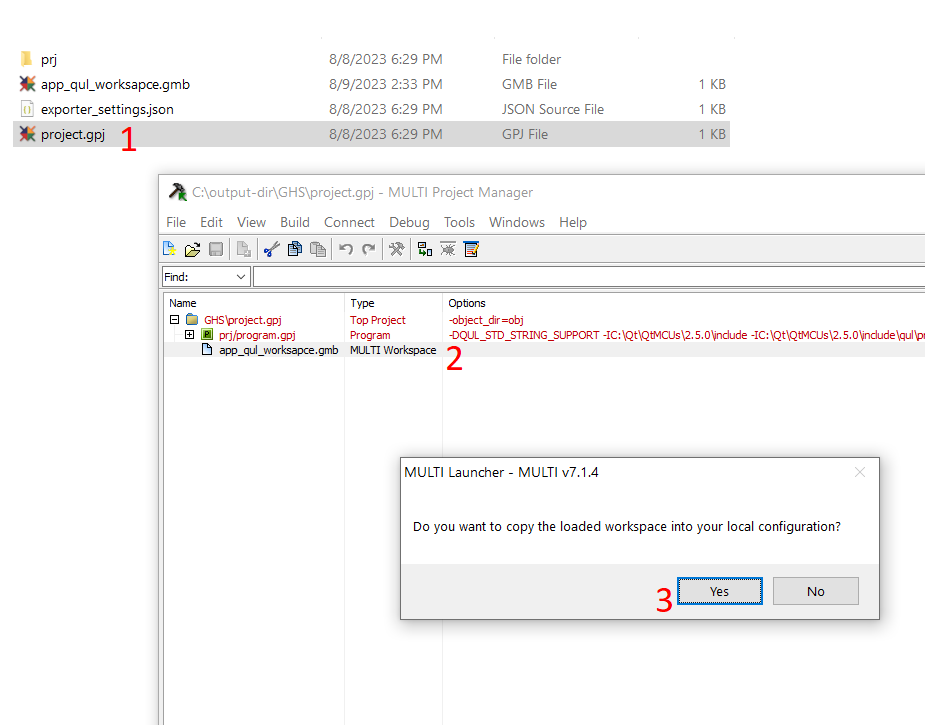Undo the last action via toolbar arrow
The height and width of the screenshot is (725, 925).
tap(345, 248)
